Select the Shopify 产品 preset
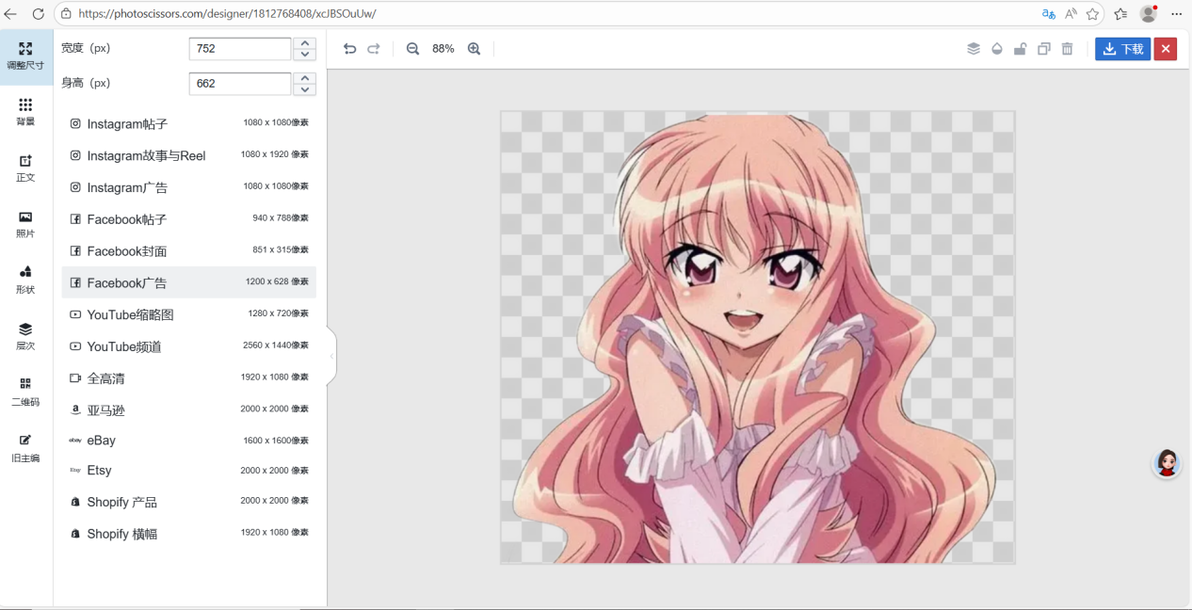 (x=189, y=502)
